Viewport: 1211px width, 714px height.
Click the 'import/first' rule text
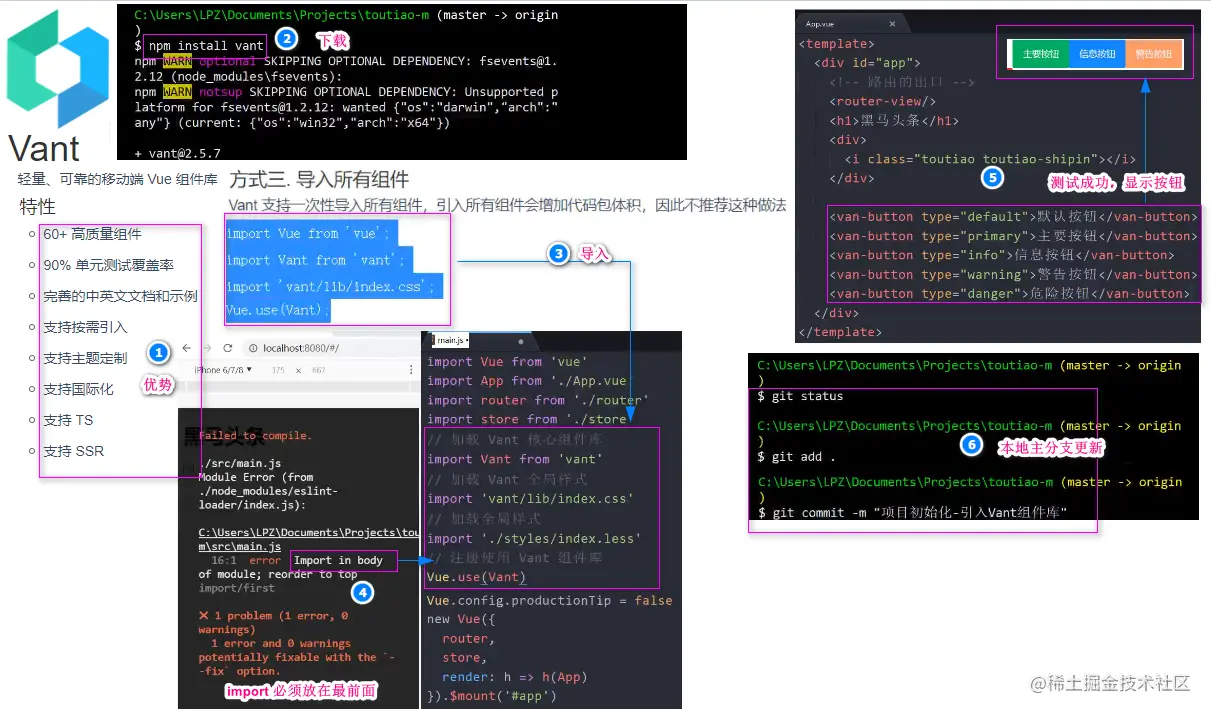pos(236,588)
